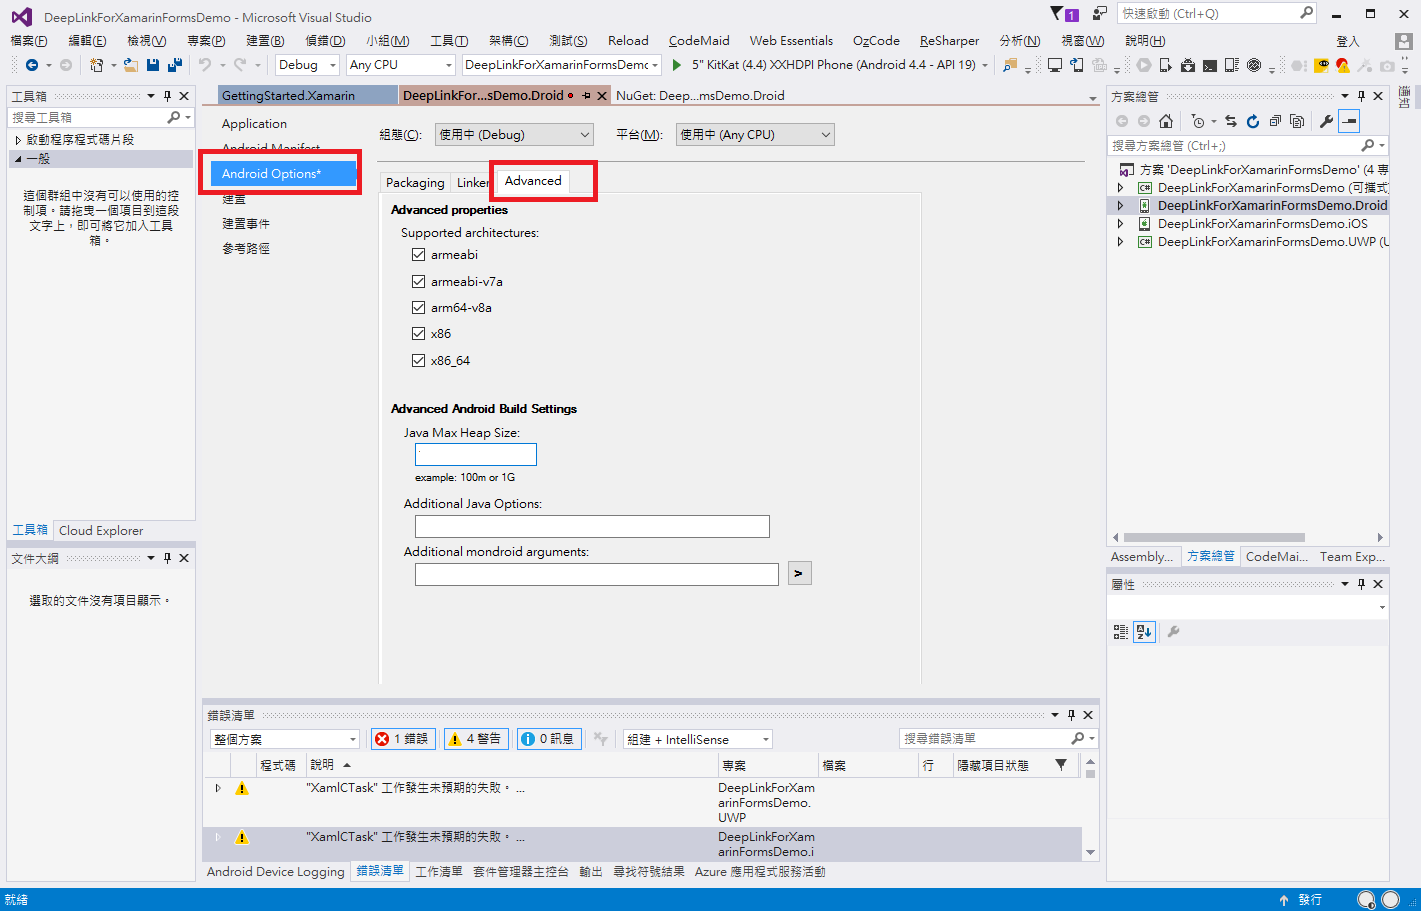Click the Navigate Backward toolbar icon
Viewport: 1421px width, 911px height.
[32, 65]
